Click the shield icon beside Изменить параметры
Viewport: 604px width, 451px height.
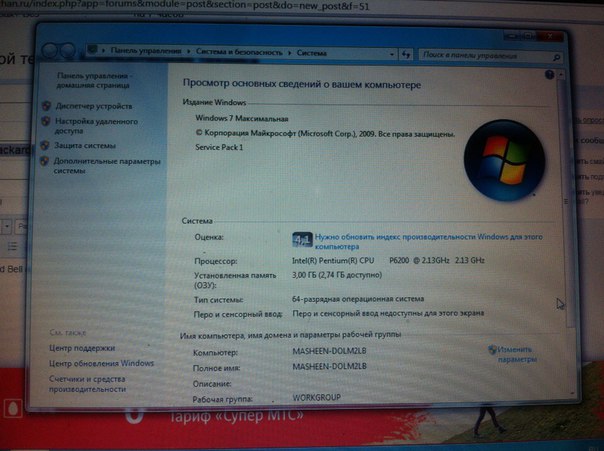(x=493, y=349)
